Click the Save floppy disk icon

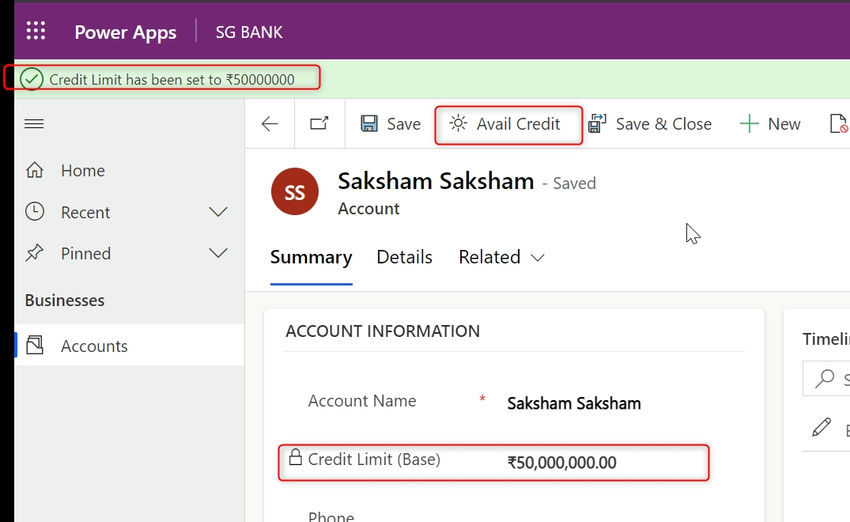(369, 124)
